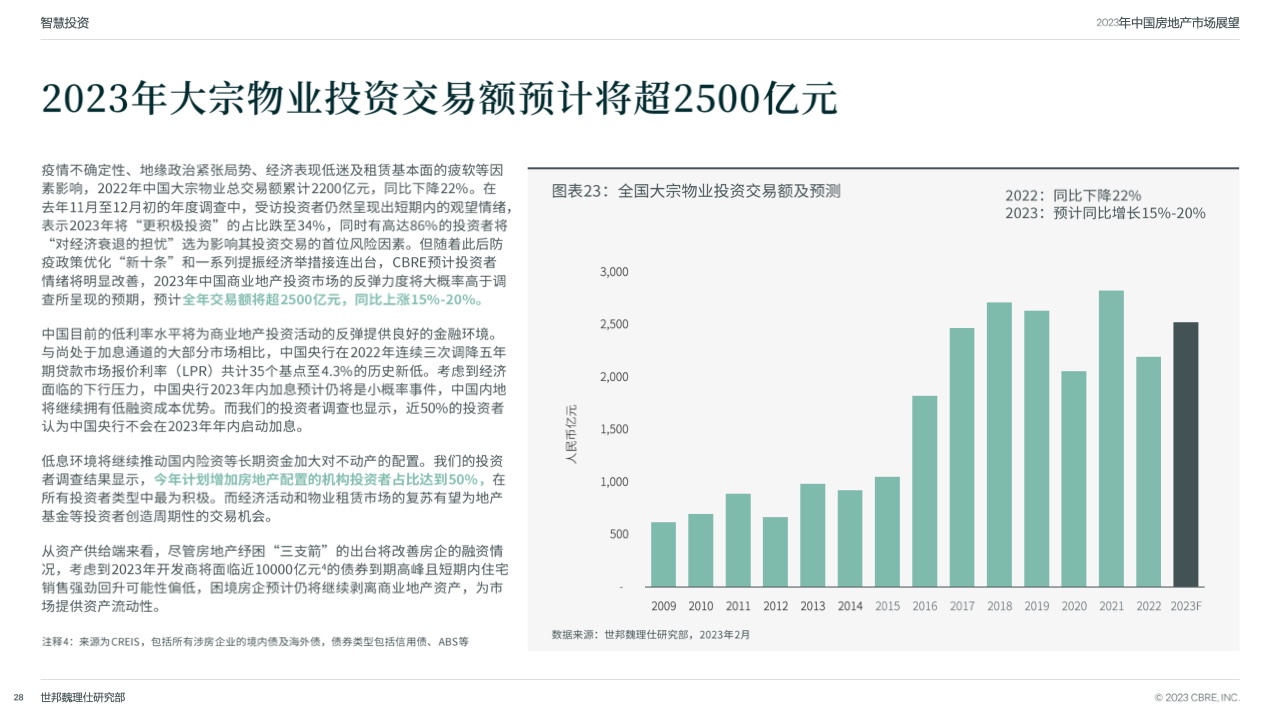Click the 2020 bar in the chart

(1073, 478)
